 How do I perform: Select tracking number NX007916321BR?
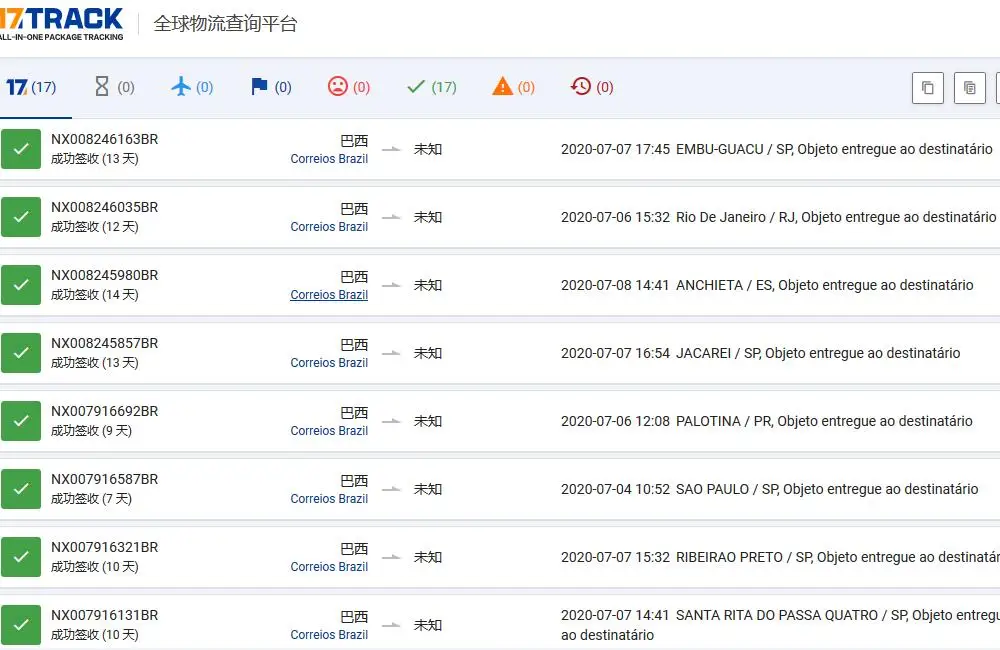[x=105, y=547]
